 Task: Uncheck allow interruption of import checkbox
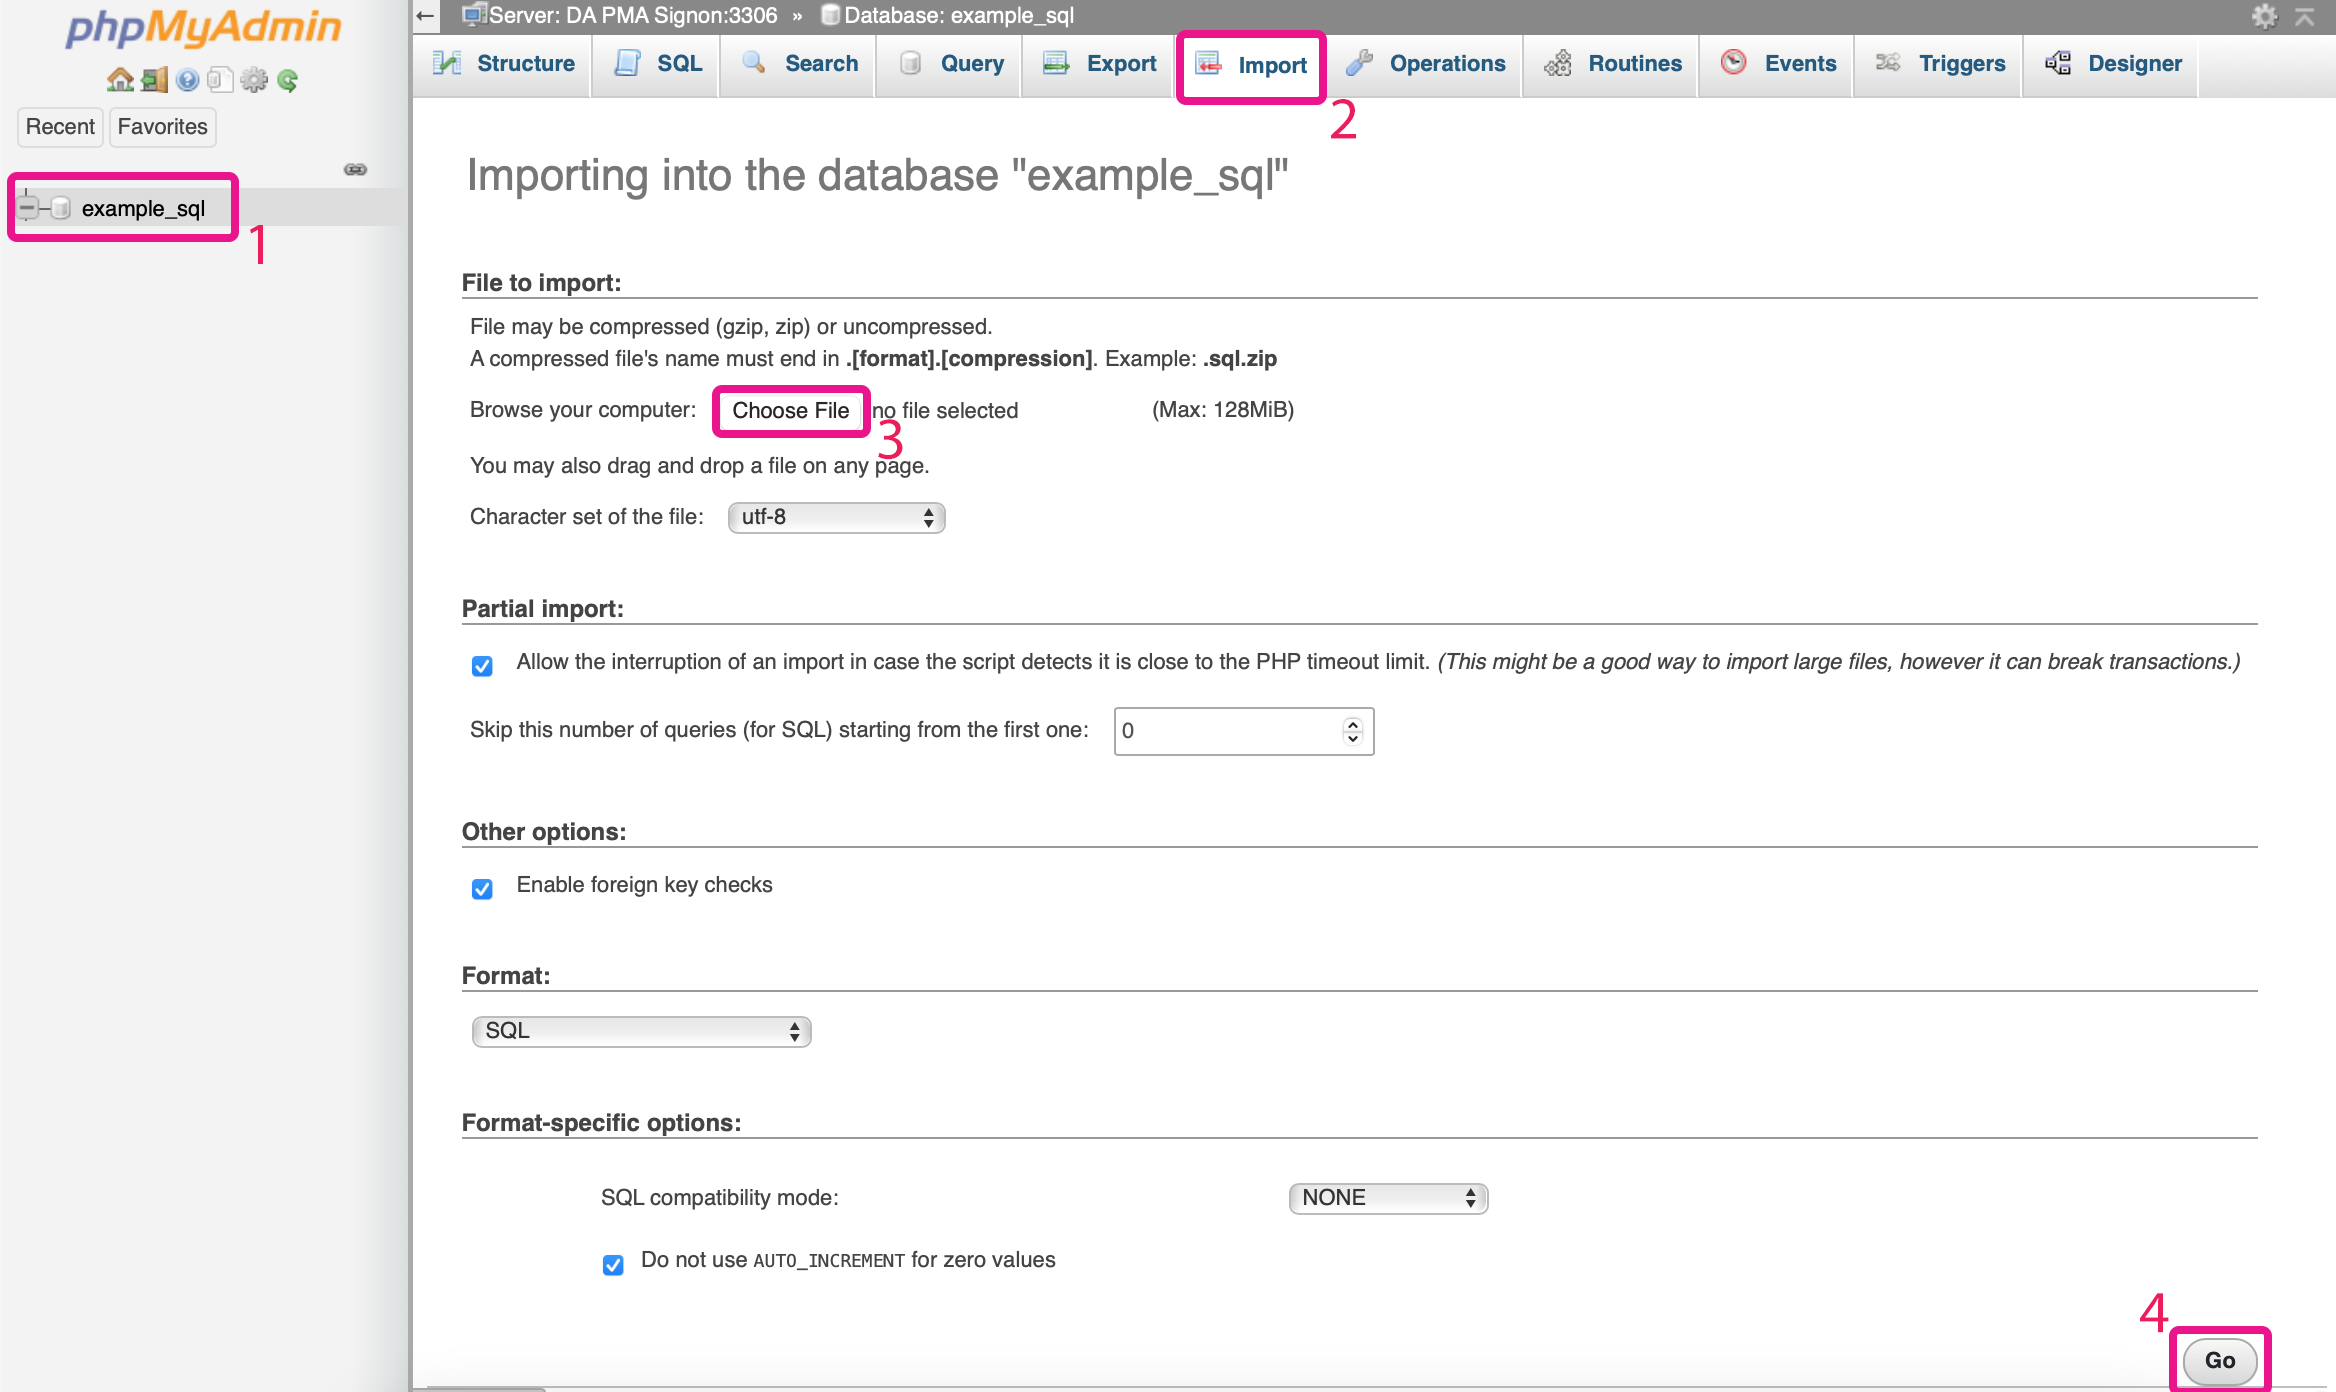click(x=482, y=666)
